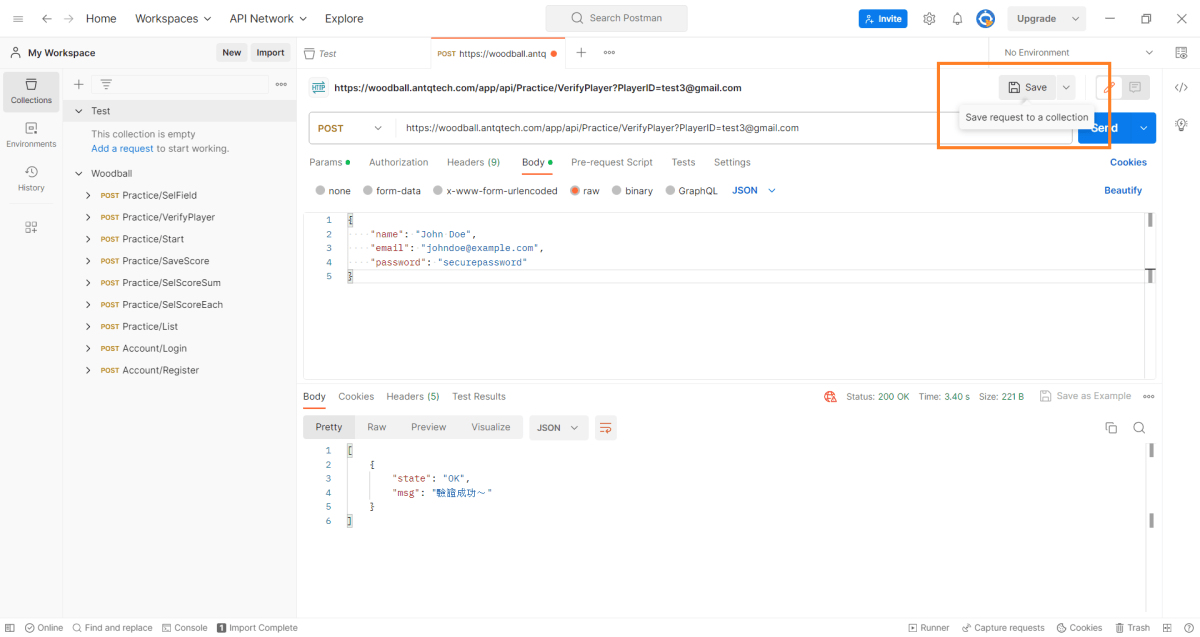Screen dimensions: 1200x637
Task: Click the request URL input field
Action: coord(735,128)
